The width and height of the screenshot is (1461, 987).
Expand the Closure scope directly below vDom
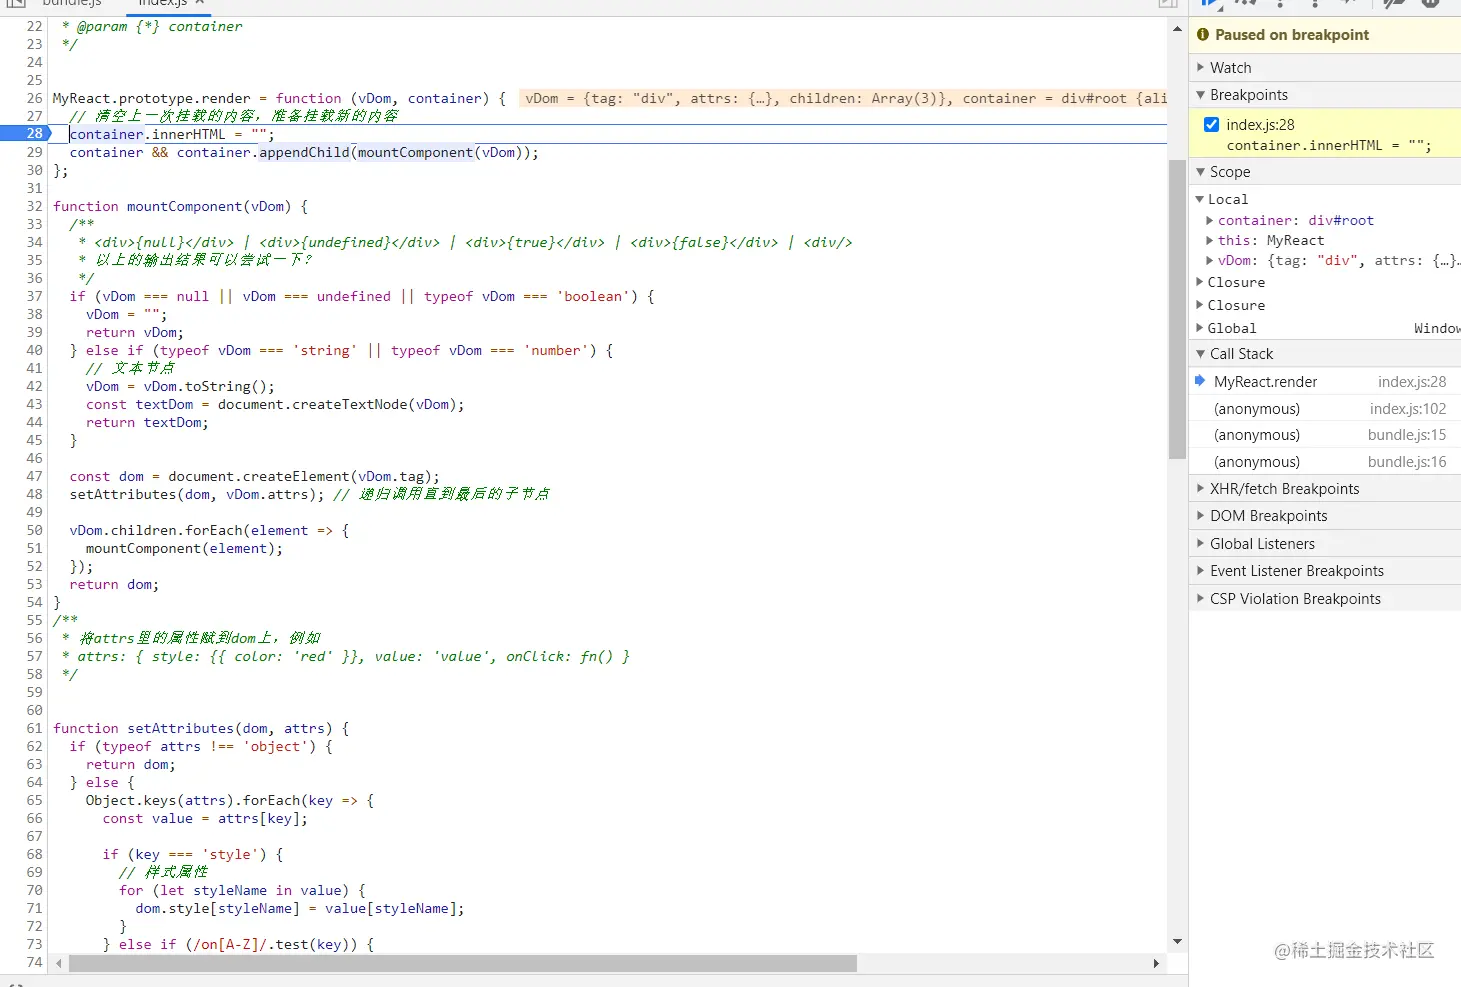click(x=1200, y=283)
